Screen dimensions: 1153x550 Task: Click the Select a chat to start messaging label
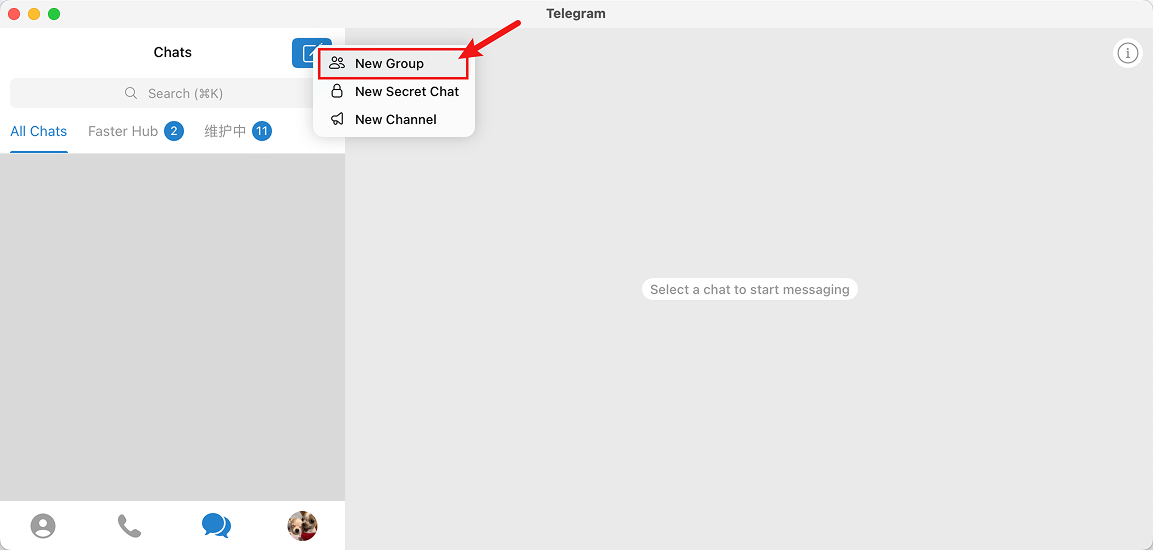[x=749, y=289]
